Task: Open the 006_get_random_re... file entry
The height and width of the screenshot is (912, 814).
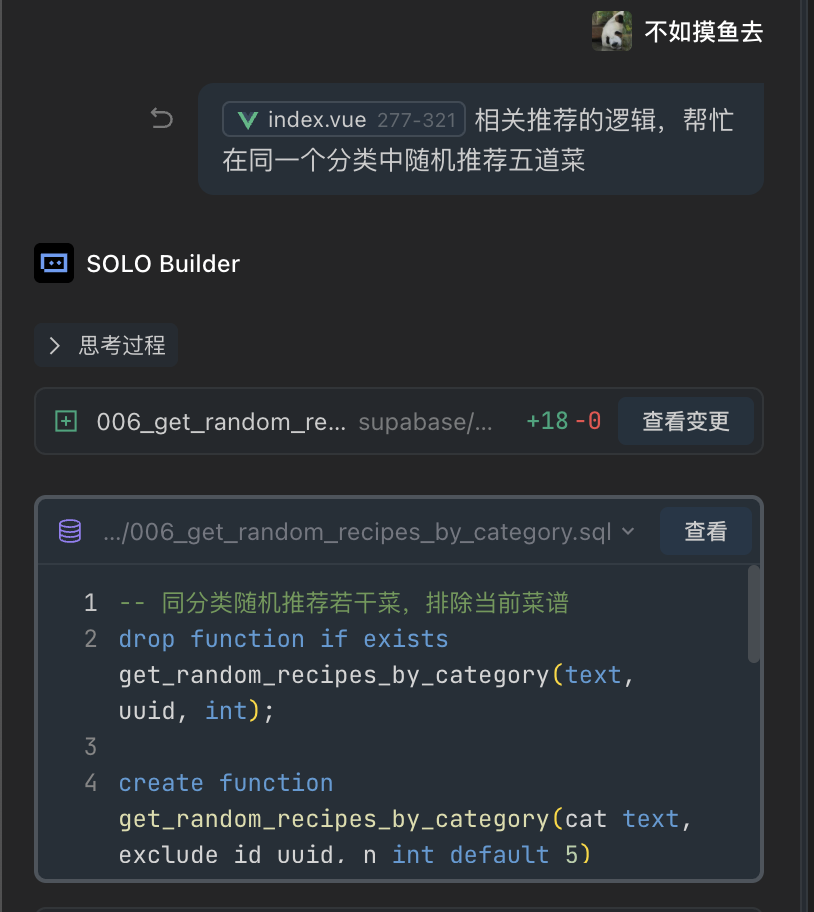Action: point(221,421)
